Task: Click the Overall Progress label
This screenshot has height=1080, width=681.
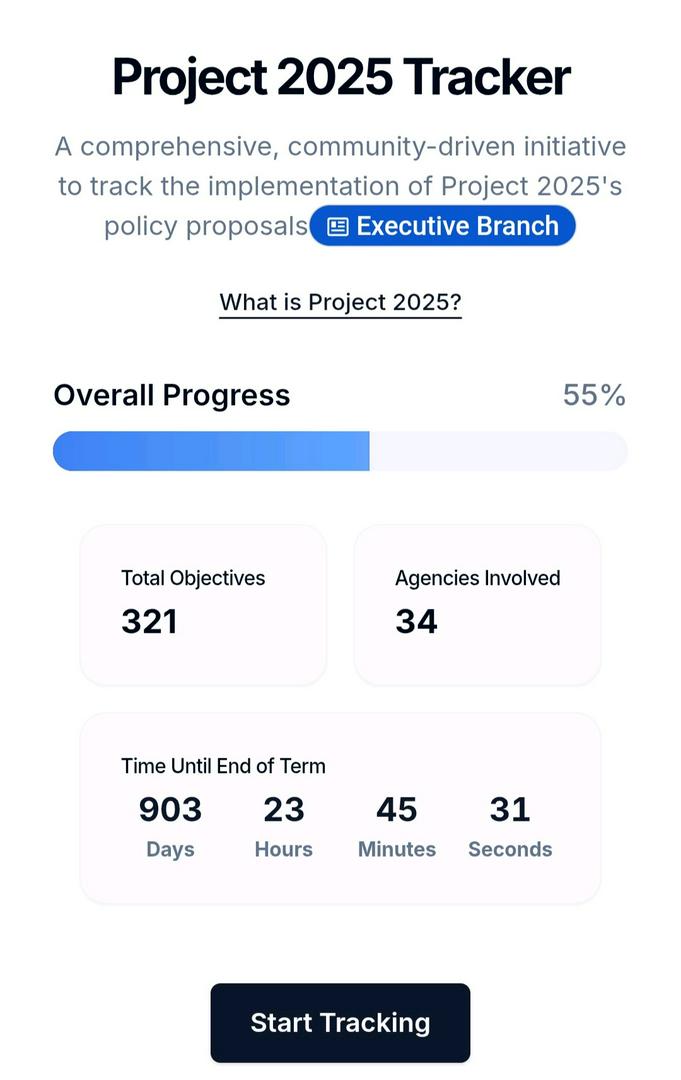Action: (x=172, y=395)
